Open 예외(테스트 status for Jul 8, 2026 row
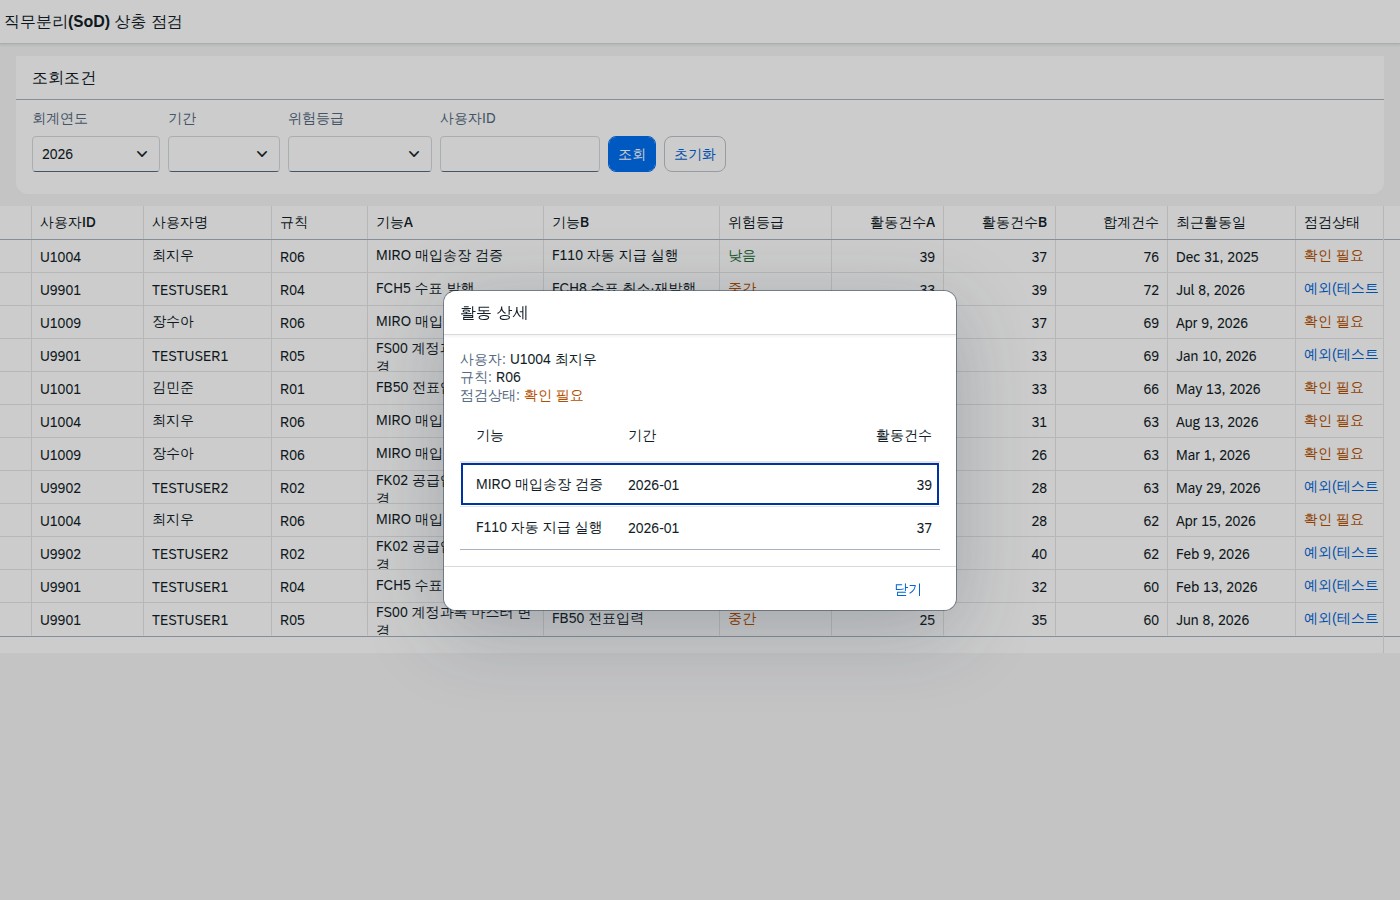Screen dimensions: 1400x900 point(1341,289)
